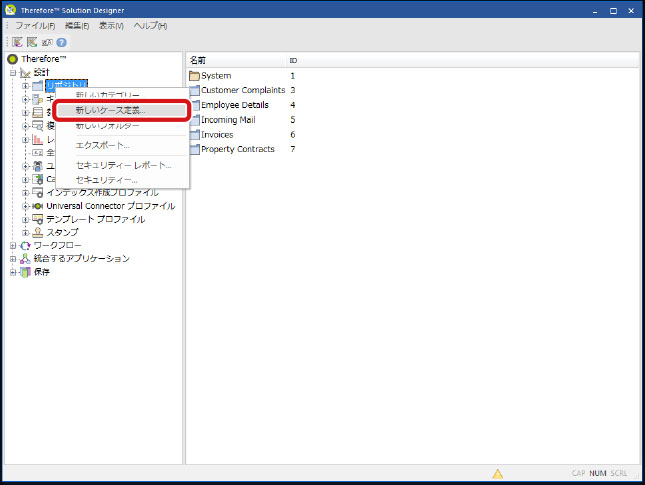Image resolution: width=645 pixels, height=485 pixels.
Task: Click the スタンプ stamp icon in tree
Action: click(38, 232)
